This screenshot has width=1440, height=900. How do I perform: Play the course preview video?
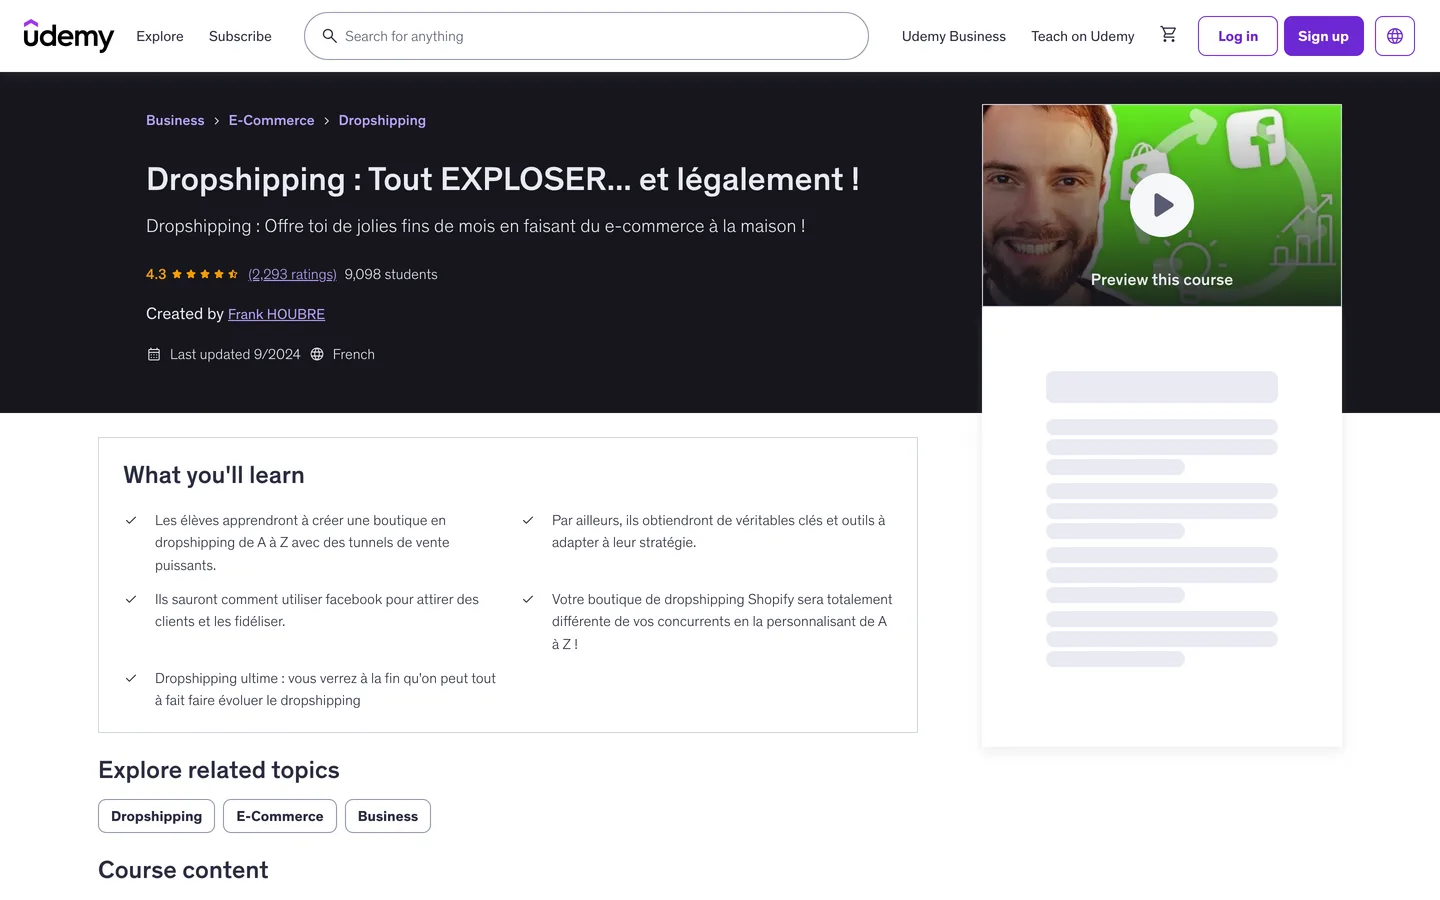coord(1161,205)
